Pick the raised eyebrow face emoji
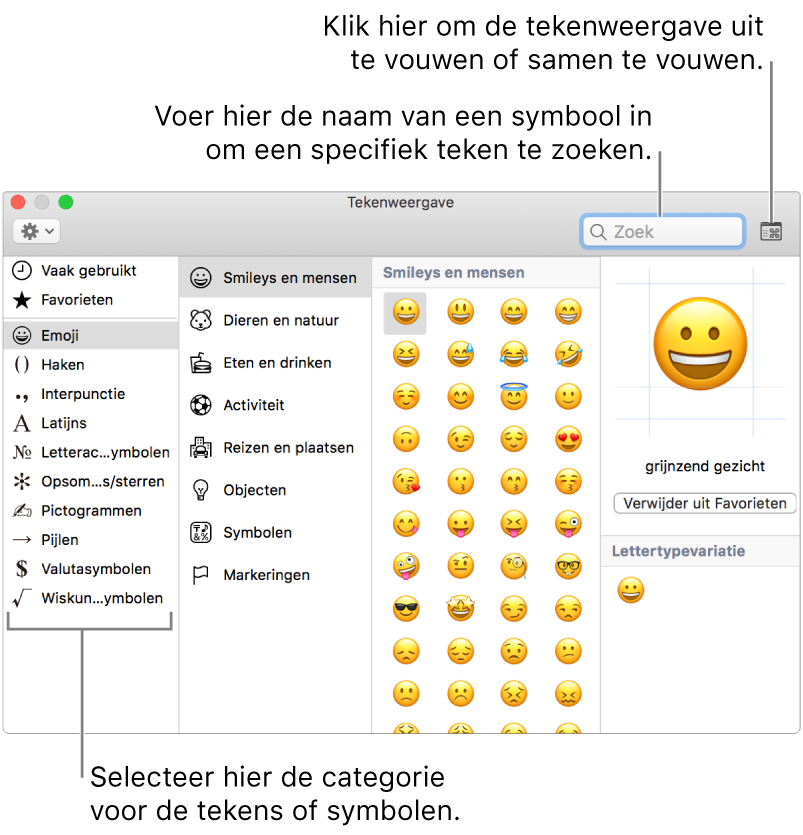The image size is (803, 835). click(460, 567)
